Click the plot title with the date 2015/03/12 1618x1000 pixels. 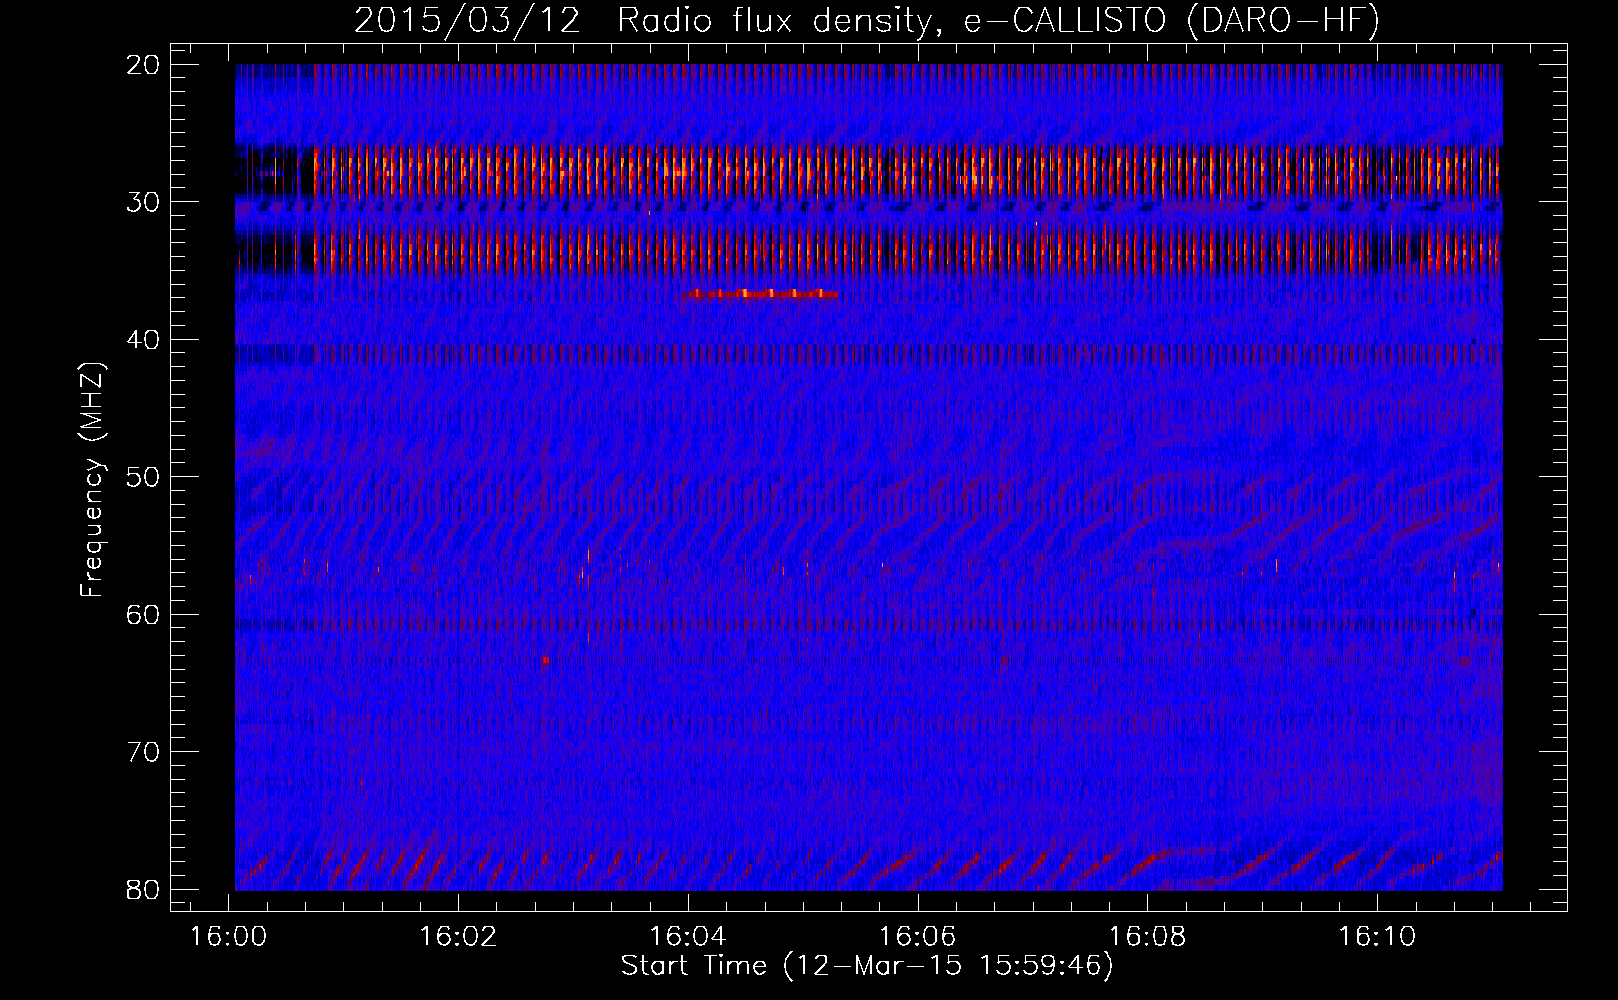[x=867, y=21]
